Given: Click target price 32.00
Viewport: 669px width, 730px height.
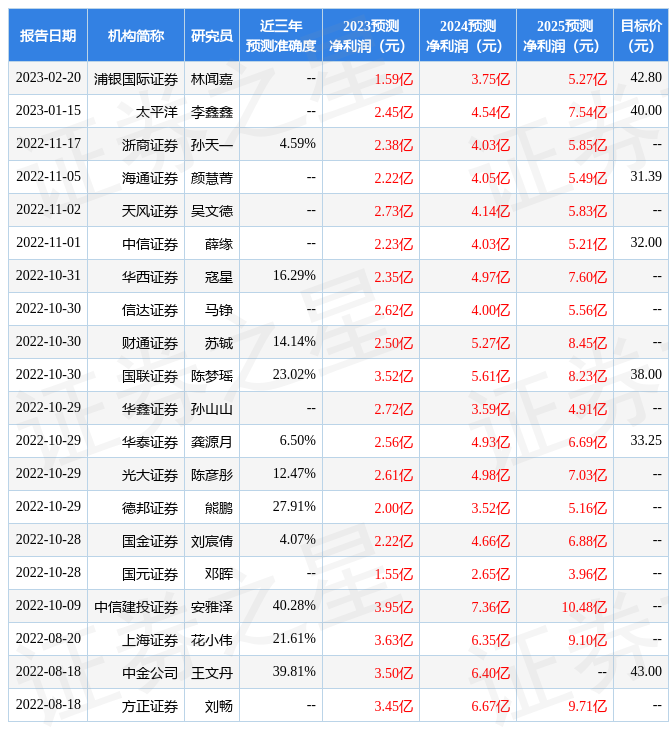Looking at the screenshot, I should click(646, 243).
